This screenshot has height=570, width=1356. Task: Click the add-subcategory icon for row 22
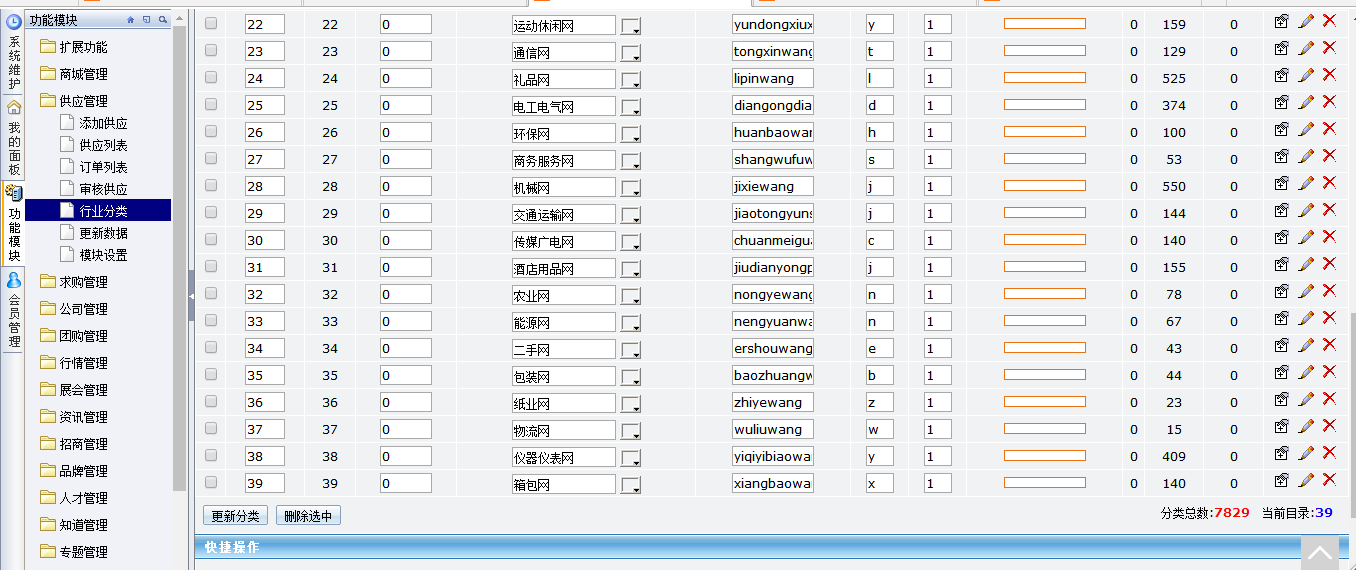click(x=1281, y=21)
